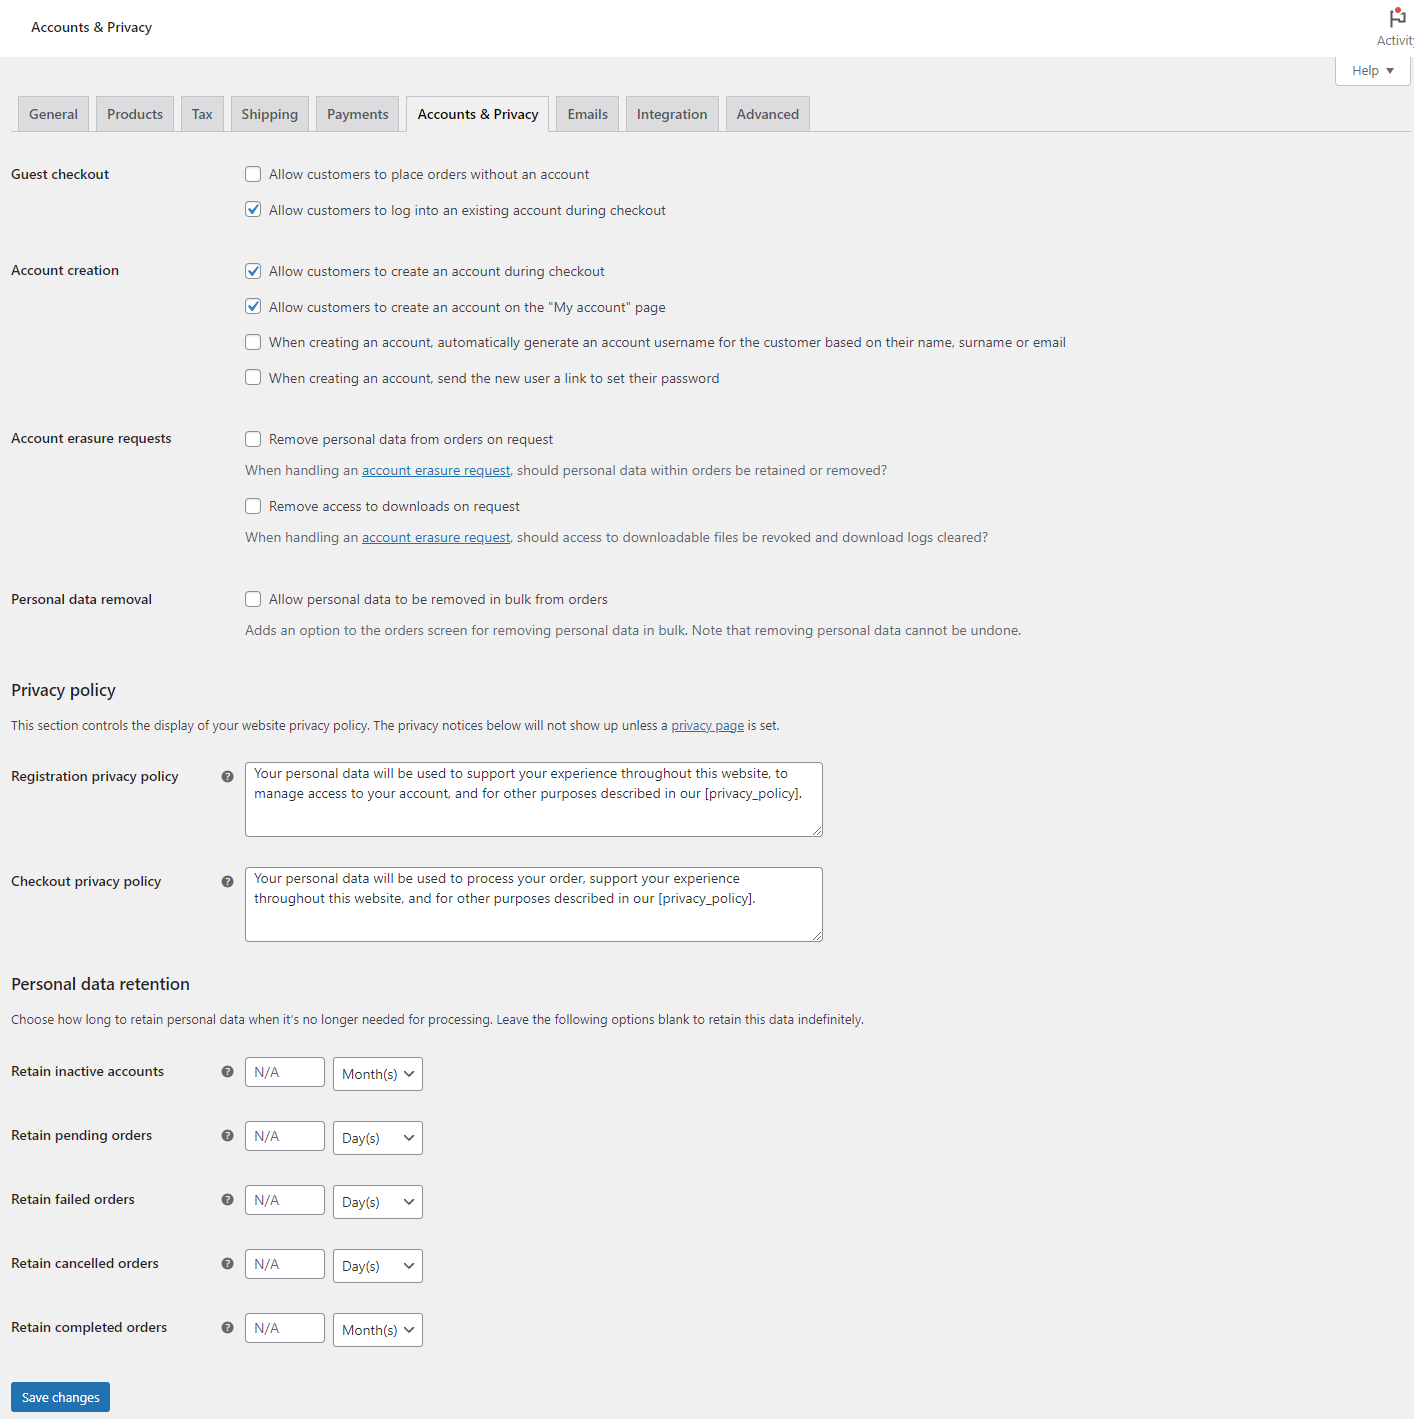Click the Retain cancelled orders number field
The height and width of the screenshot is (1419, 1414).
point(285,1264)
